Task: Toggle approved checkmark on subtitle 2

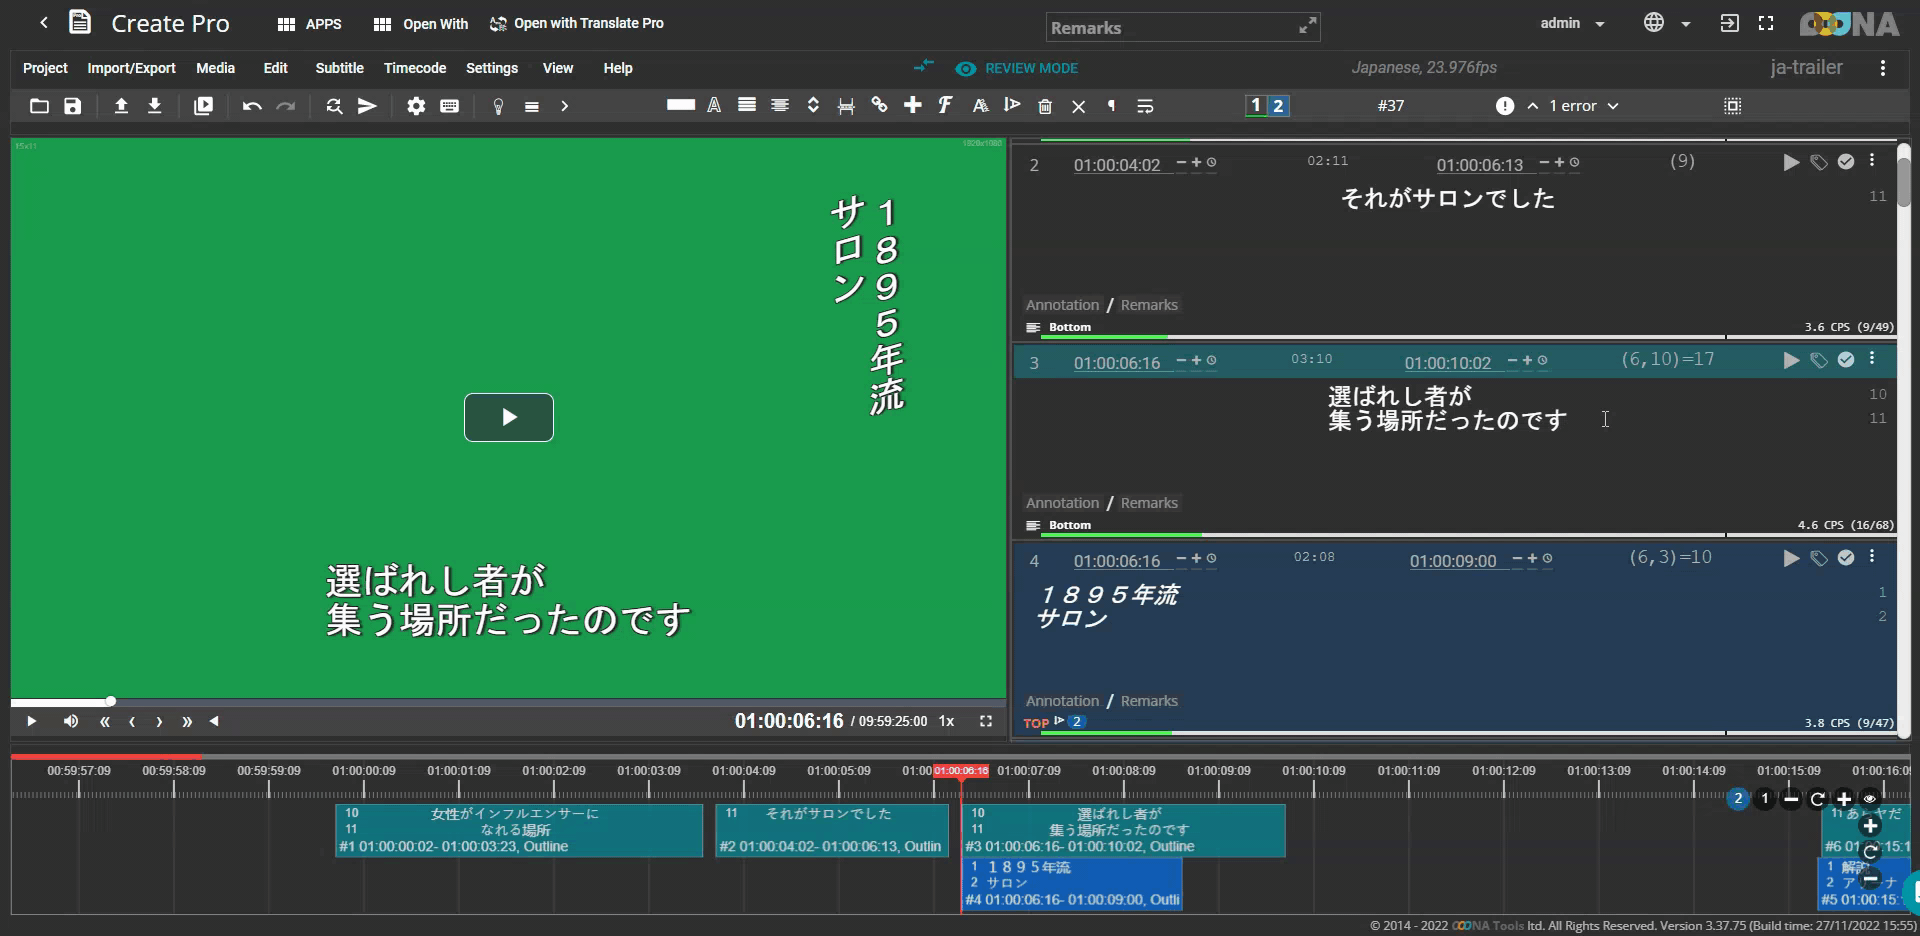Action: [x=1846, y=162]
